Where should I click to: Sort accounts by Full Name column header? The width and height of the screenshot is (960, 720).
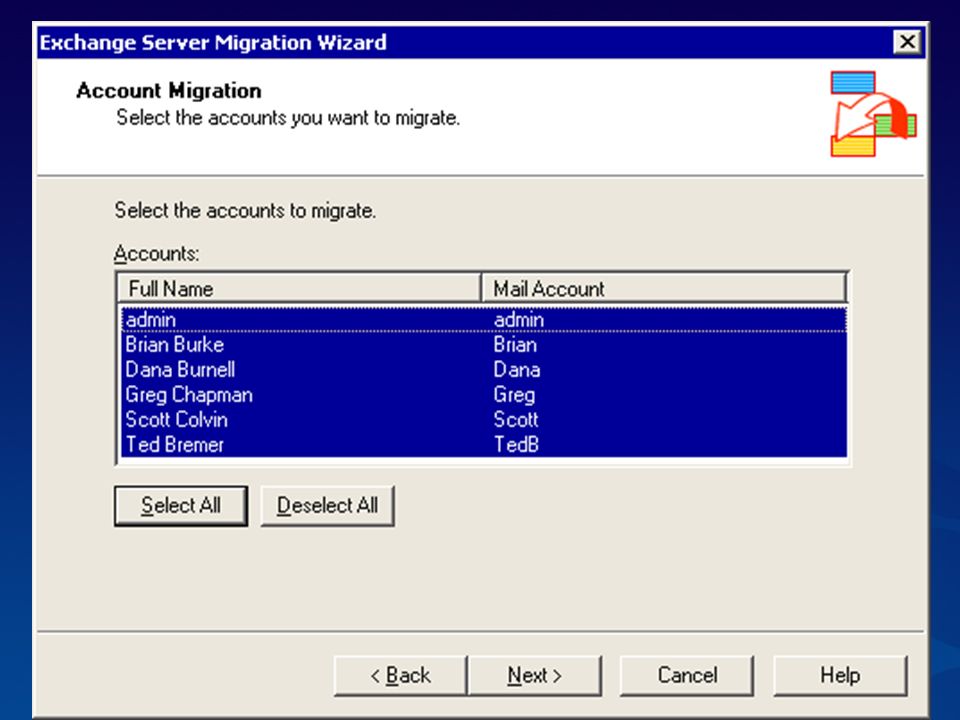tap(299, 288)
